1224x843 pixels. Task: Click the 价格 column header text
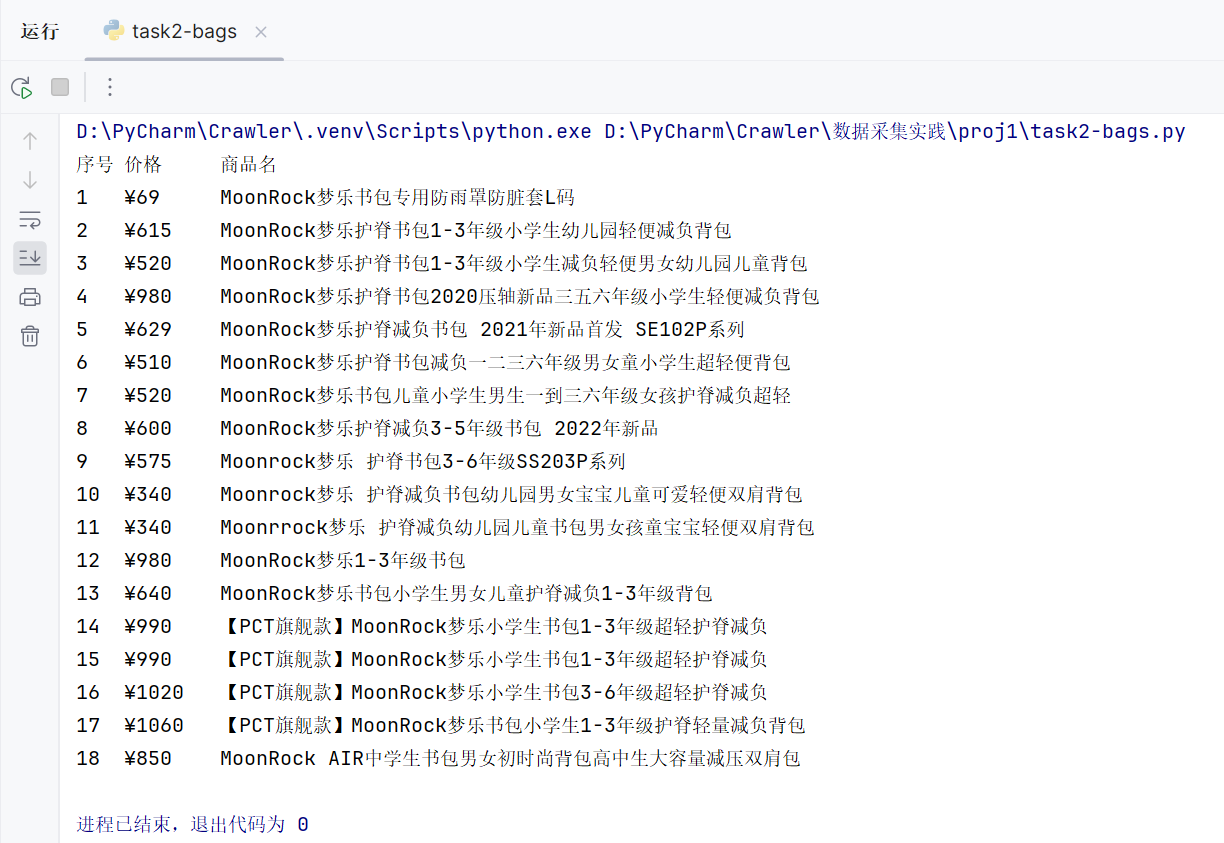143,164
